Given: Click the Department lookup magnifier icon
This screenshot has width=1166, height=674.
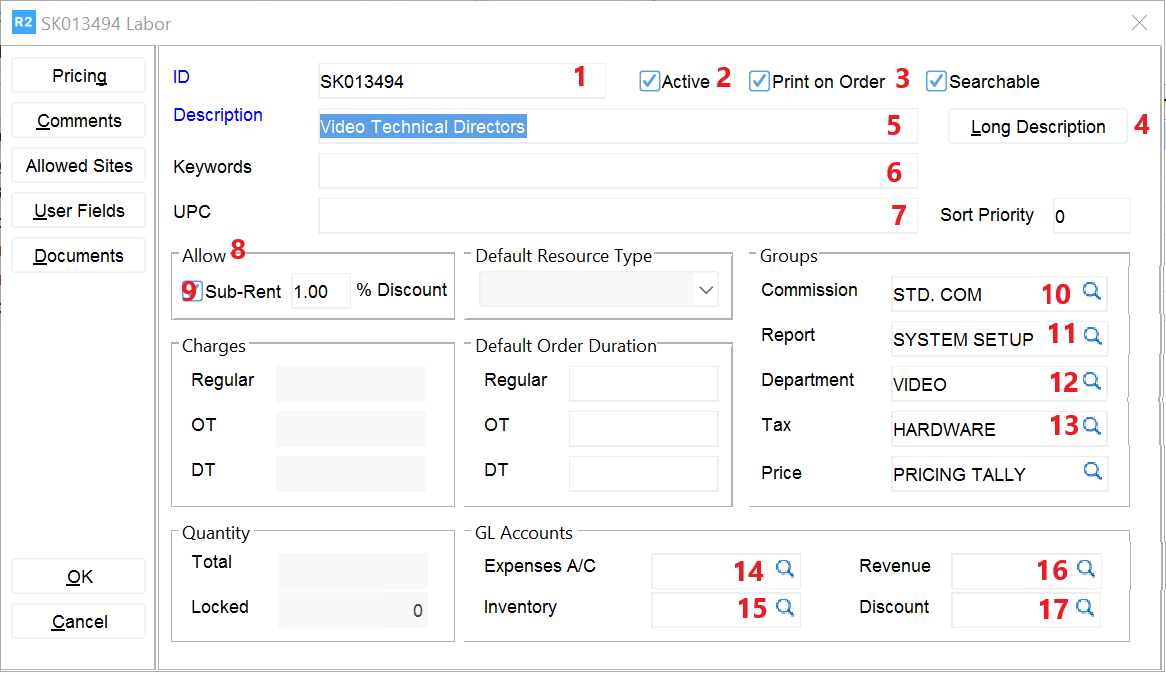Looking at the screenshot, I should (1092, 381).
